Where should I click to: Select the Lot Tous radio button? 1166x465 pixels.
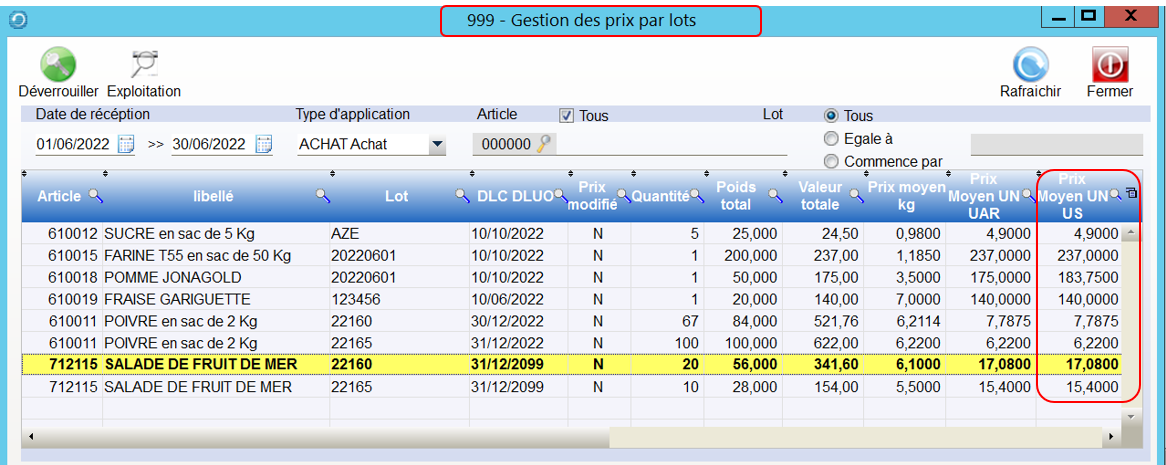click(x=830, y=116)
